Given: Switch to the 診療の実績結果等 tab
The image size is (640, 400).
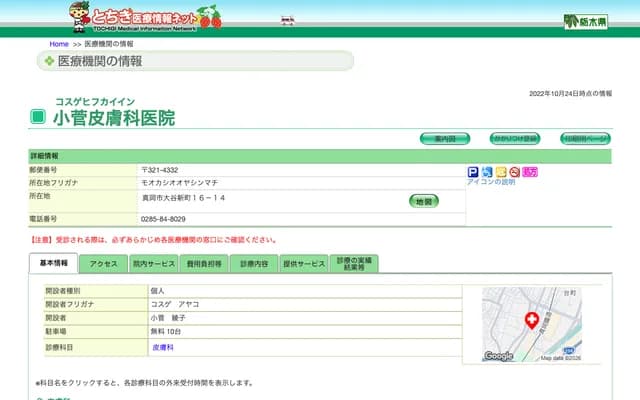Looking at the screenshot, I should (354, 264).
